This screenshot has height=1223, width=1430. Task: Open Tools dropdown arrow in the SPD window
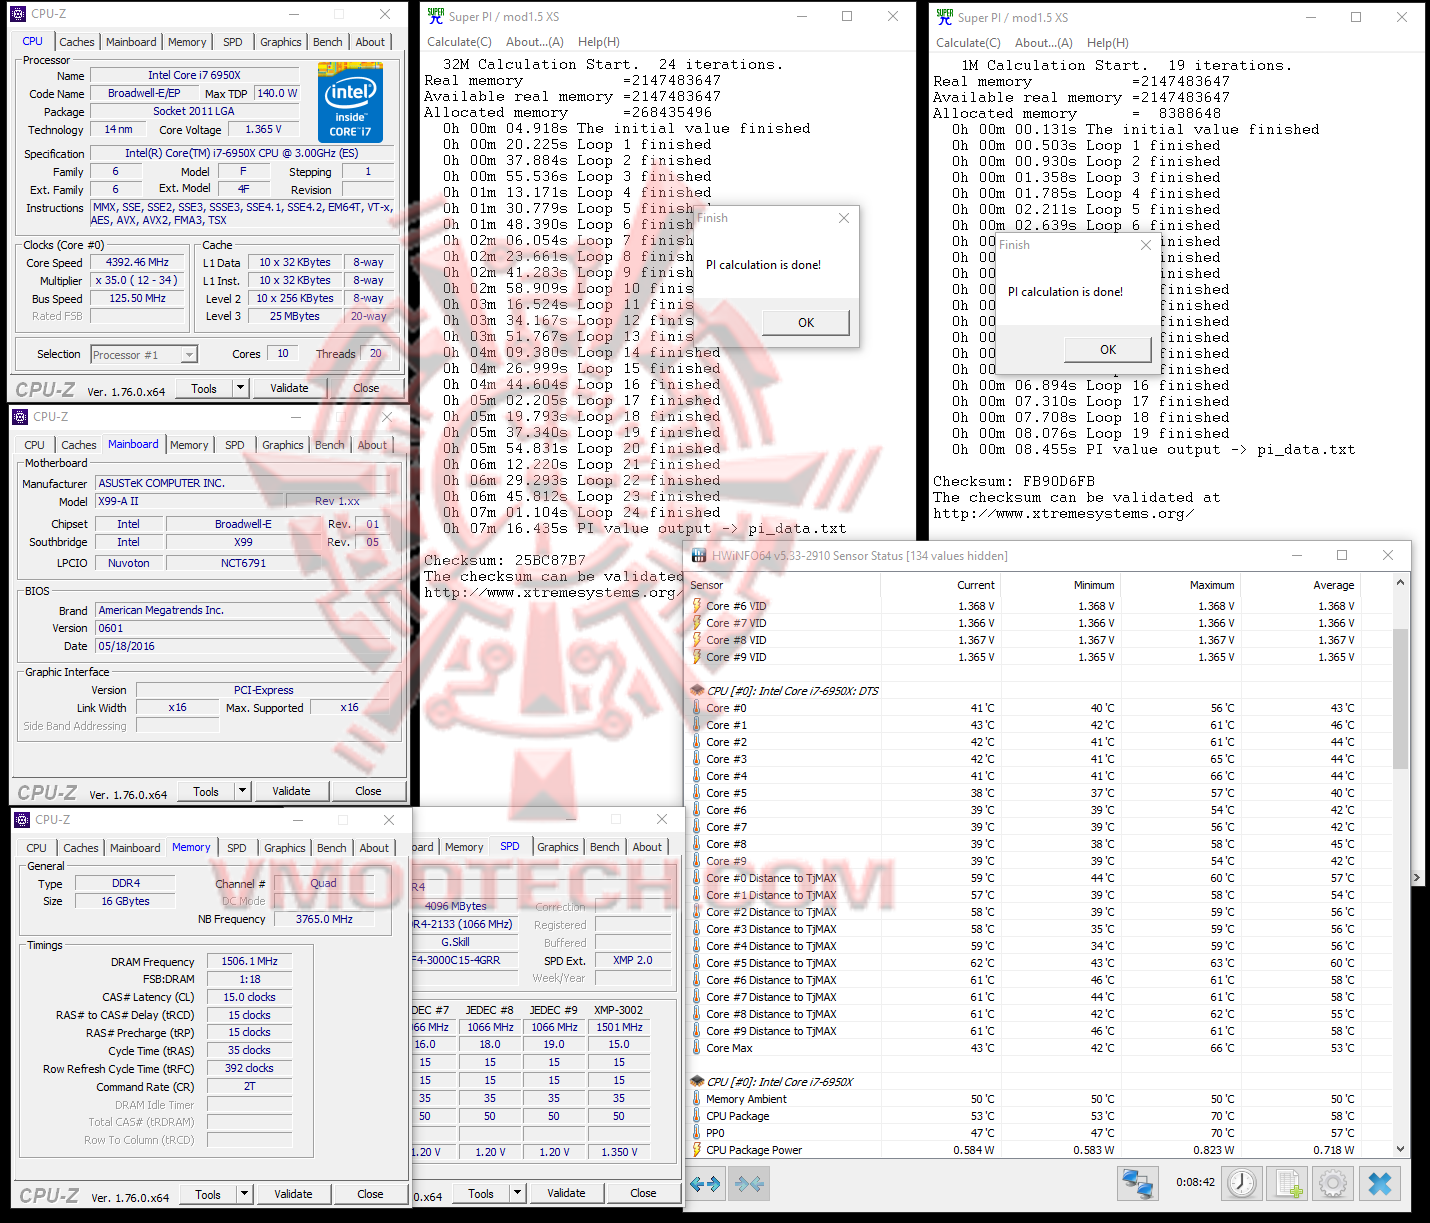coord(517,1193)
